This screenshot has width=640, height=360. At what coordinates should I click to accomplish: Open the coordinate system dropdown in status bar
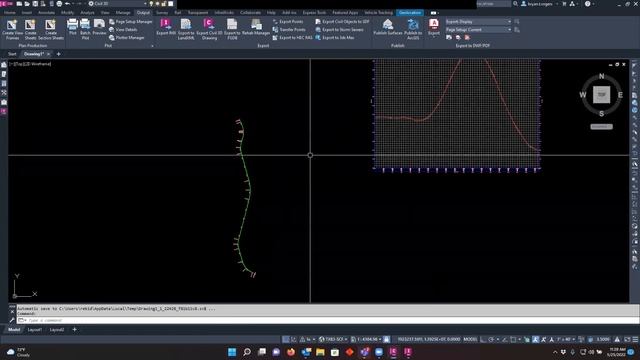333,340
